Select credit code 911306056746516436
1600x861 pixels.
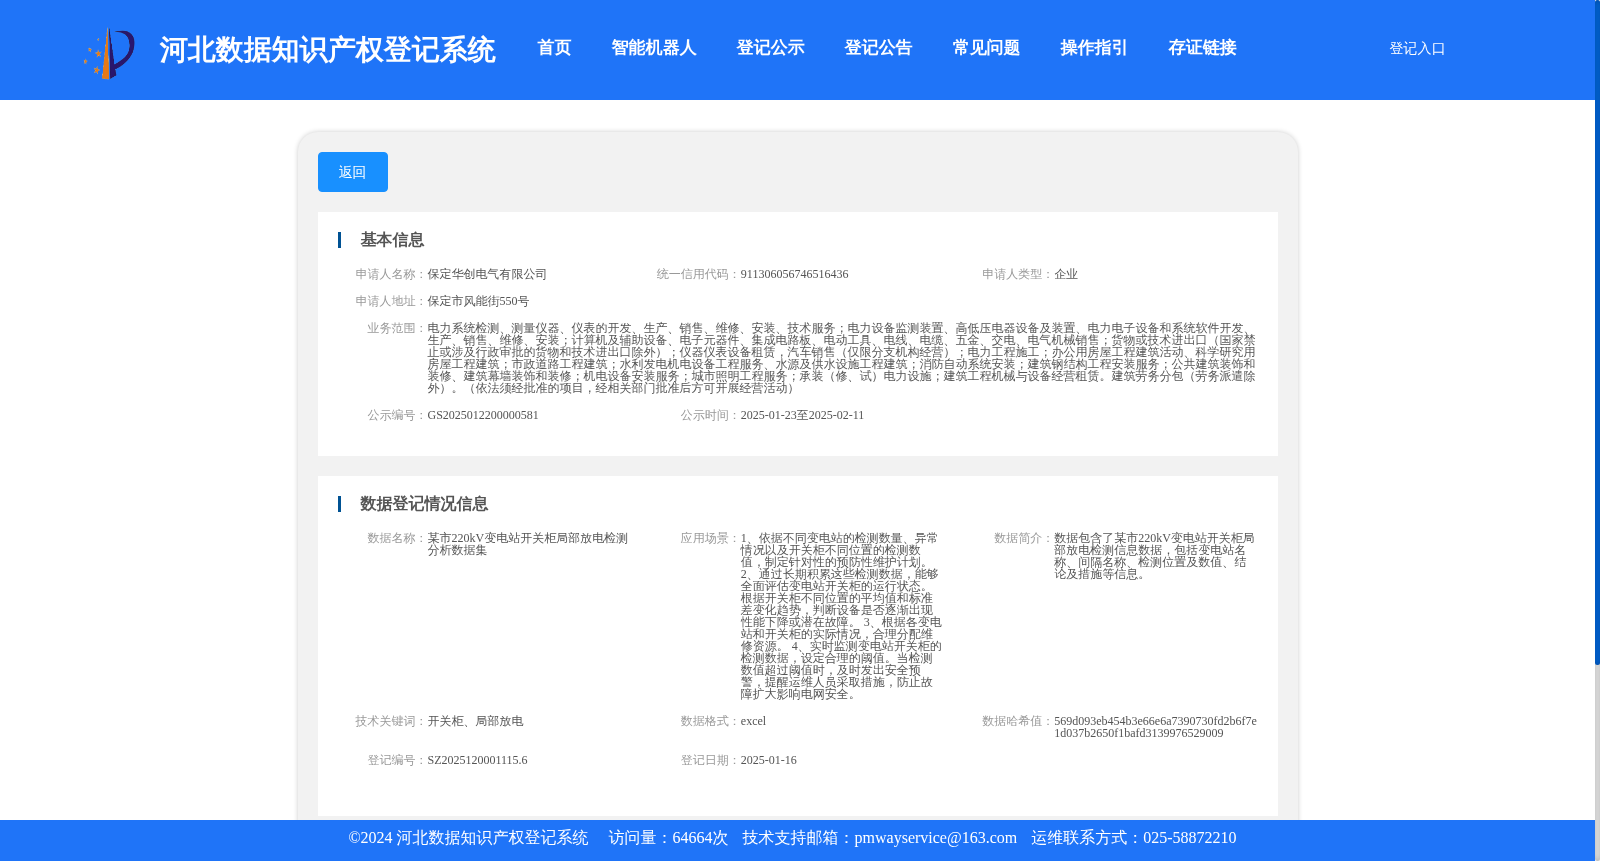(x=794, y=274)
